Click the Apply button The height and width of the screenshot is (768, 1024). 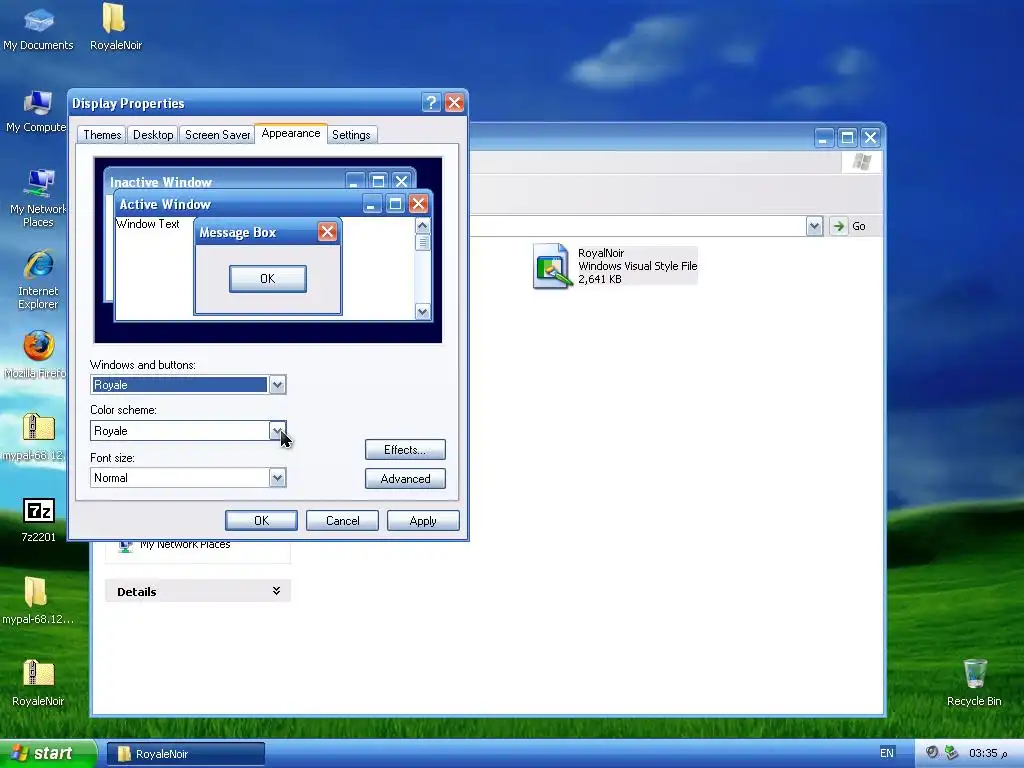[423, 520]
